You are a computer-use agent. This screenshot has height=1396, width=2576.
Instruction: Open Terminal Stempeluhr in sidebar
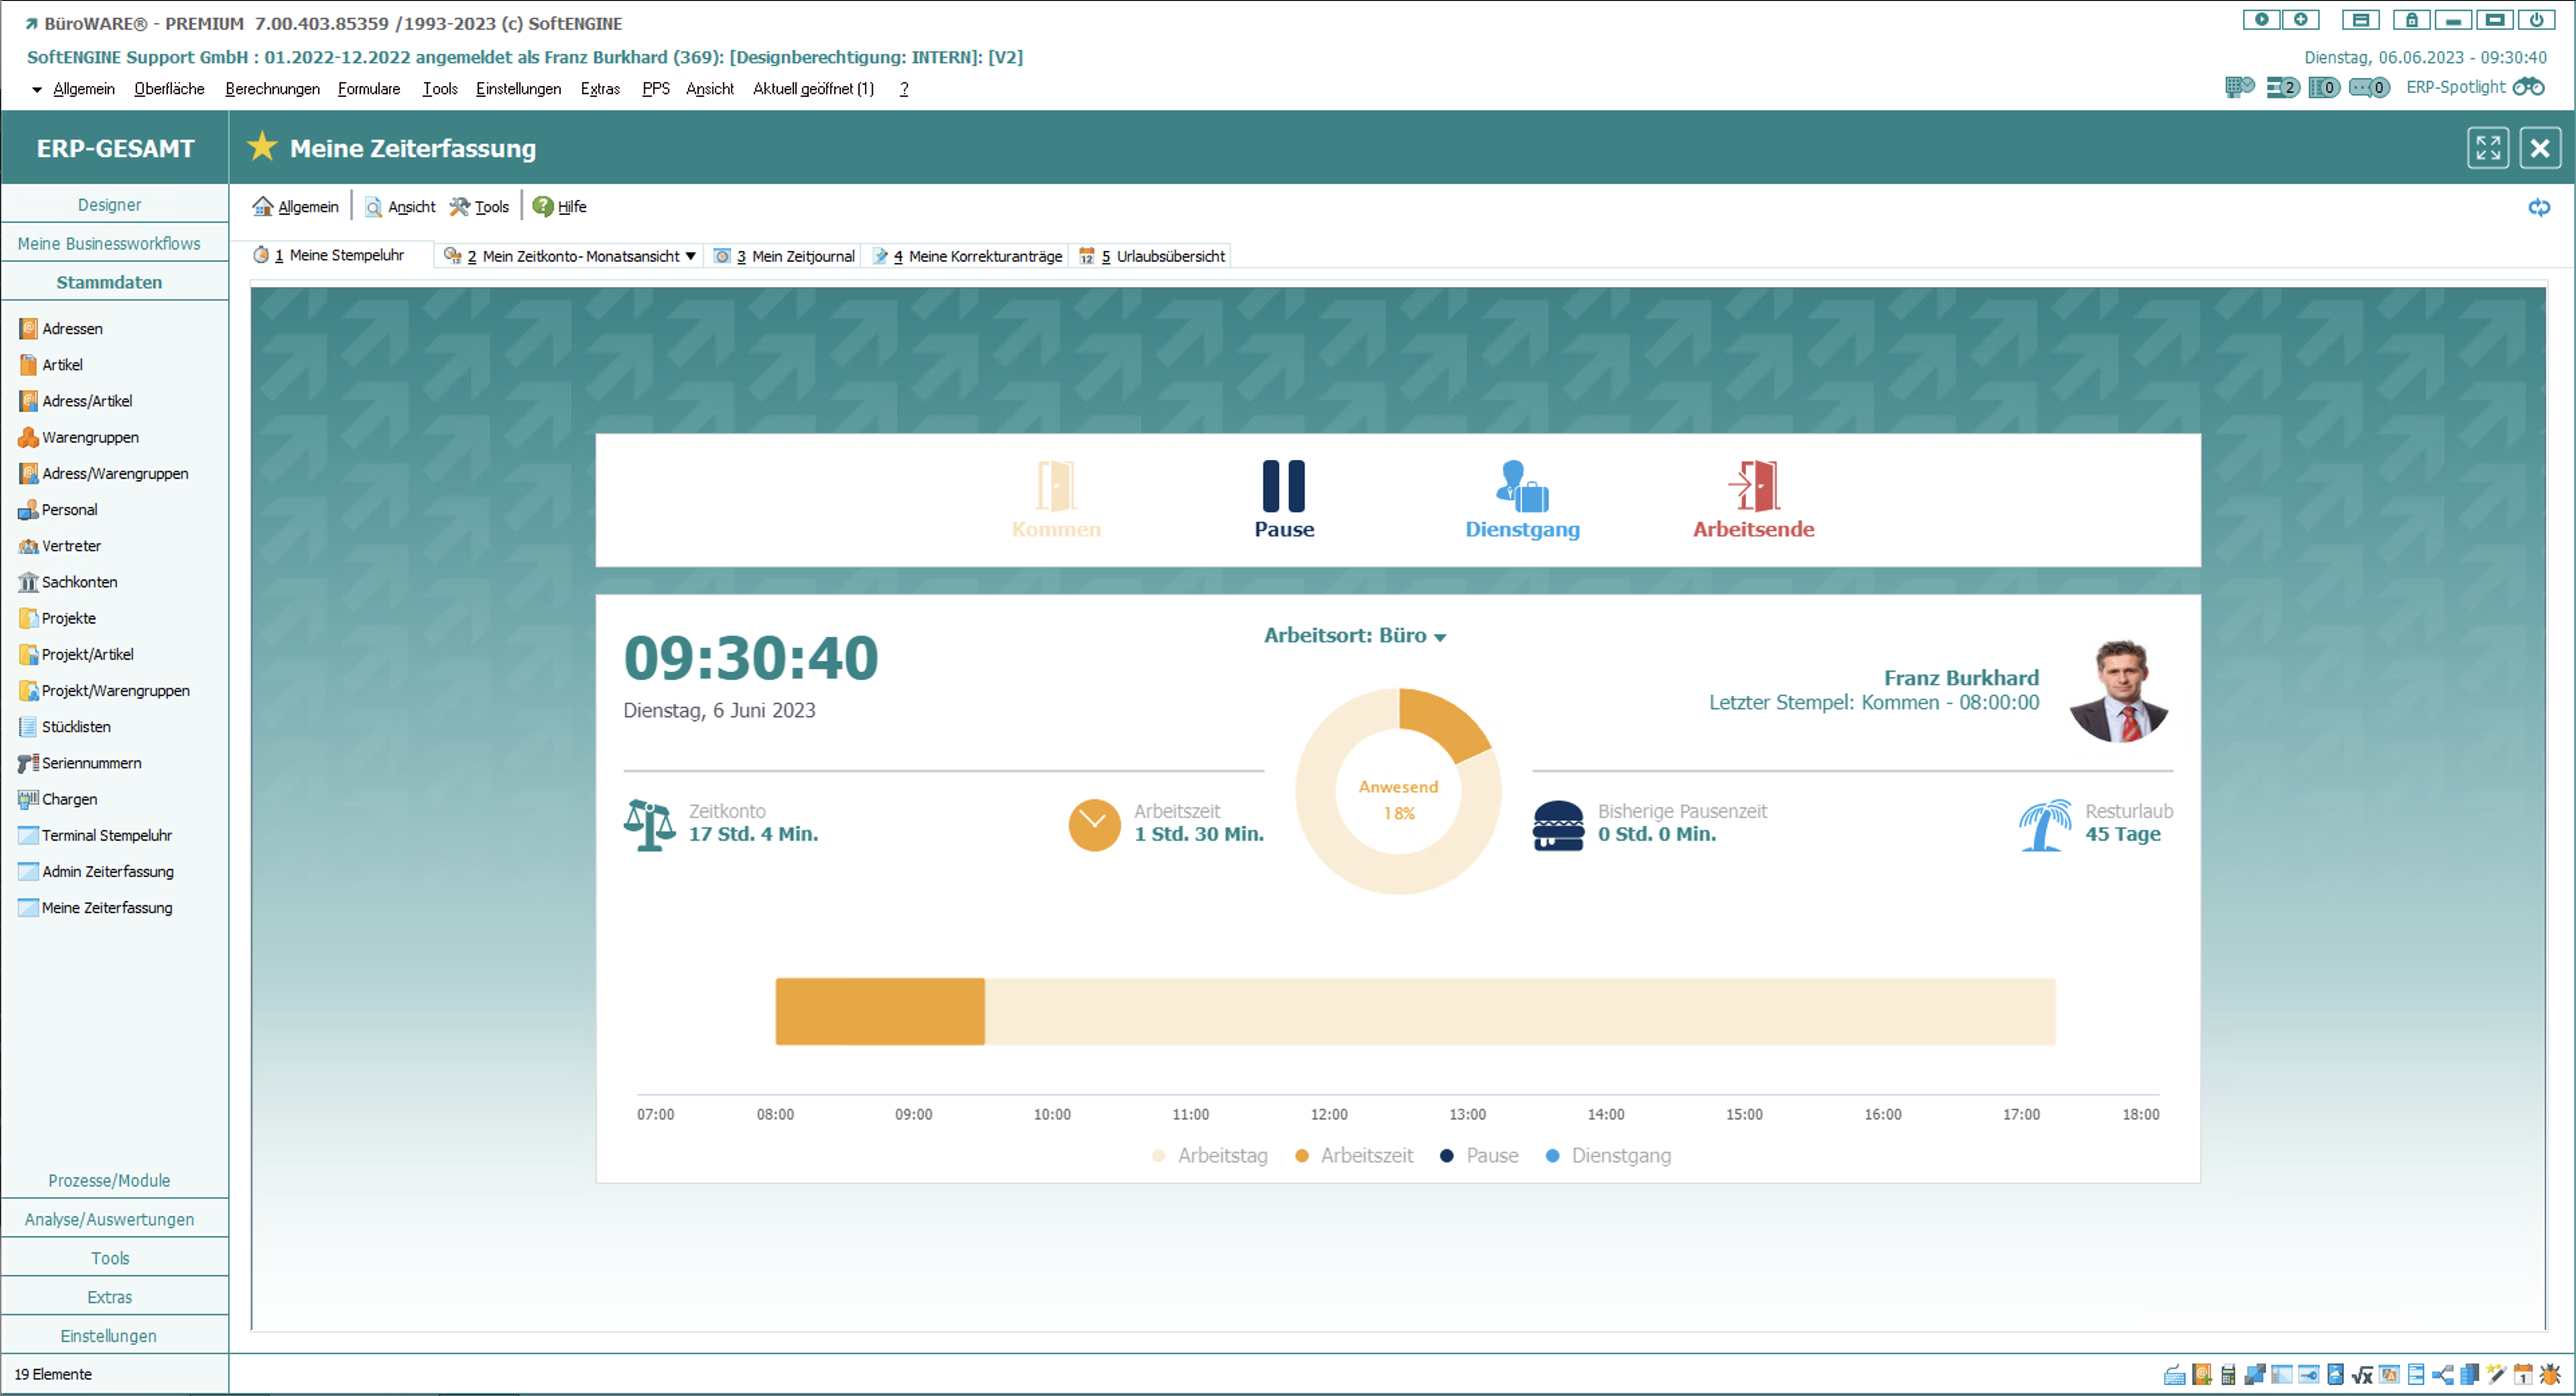(x=106, y=835)
